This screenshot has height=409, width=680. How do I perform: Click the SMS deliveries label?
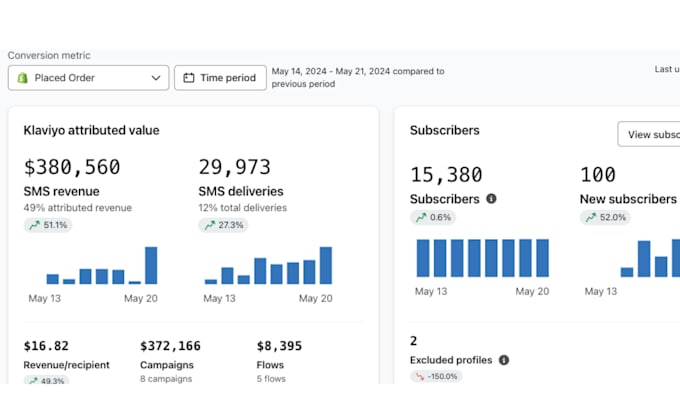pos(241,191)
